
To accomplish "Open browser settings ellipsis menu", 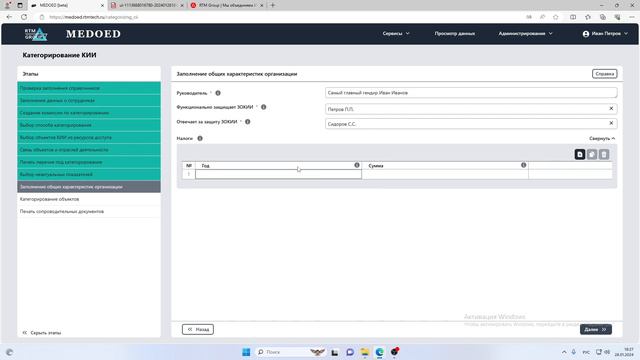I will [x=632, y=17].
